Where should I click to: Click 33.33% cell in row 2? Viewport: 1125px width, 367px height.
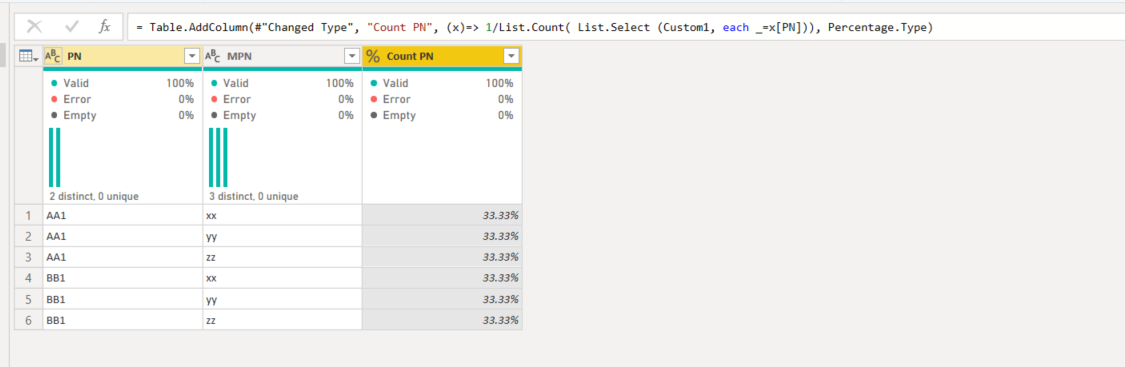[443, 236]
